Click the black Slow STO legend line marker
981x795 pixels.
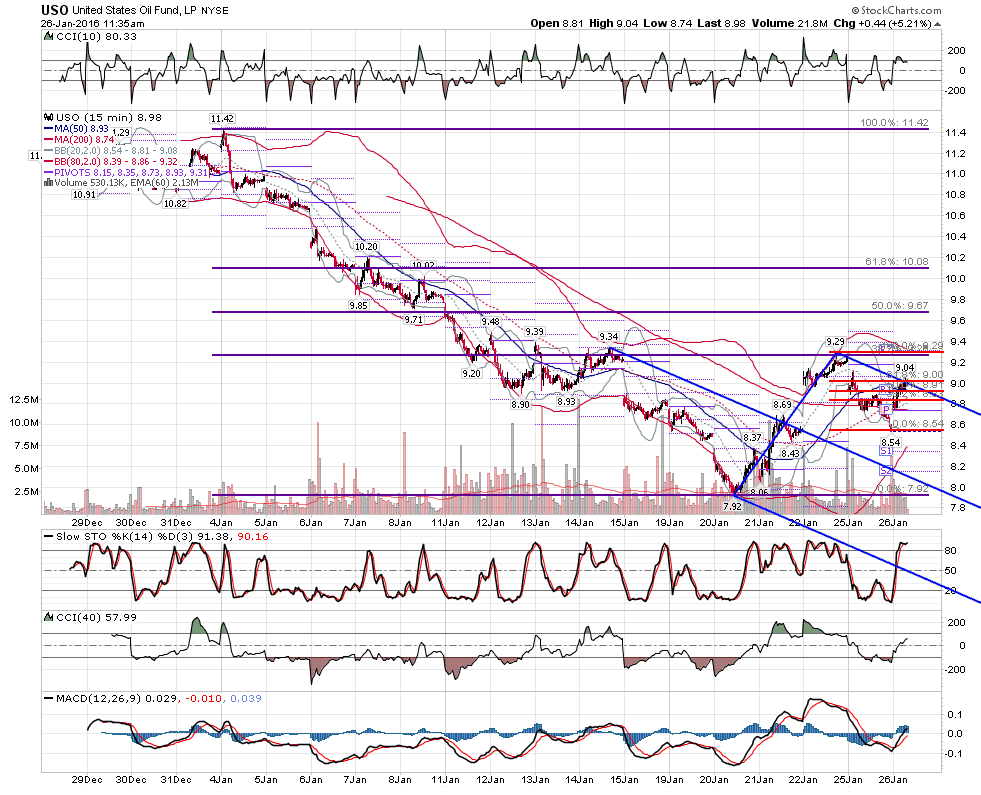pos(49,537)
